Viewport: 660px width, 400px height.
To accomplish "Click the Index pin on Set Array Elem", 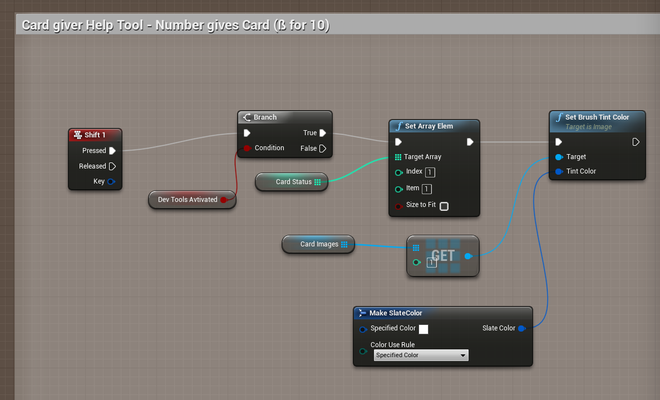I will tap(399, 173).
